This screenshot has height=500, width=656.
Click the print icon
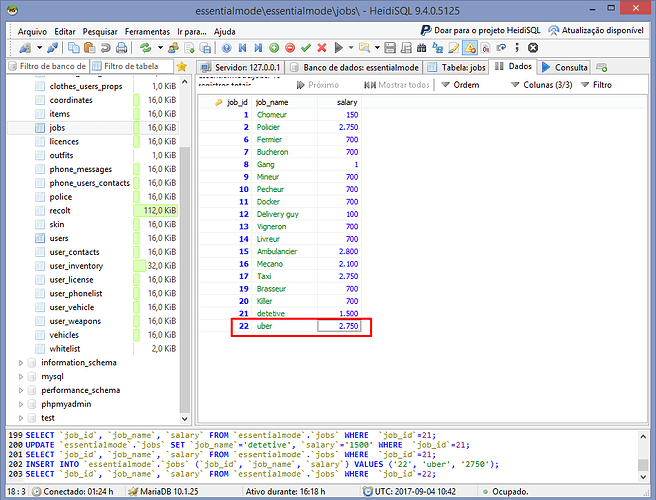pyautogui.click(x=121, y=48)
